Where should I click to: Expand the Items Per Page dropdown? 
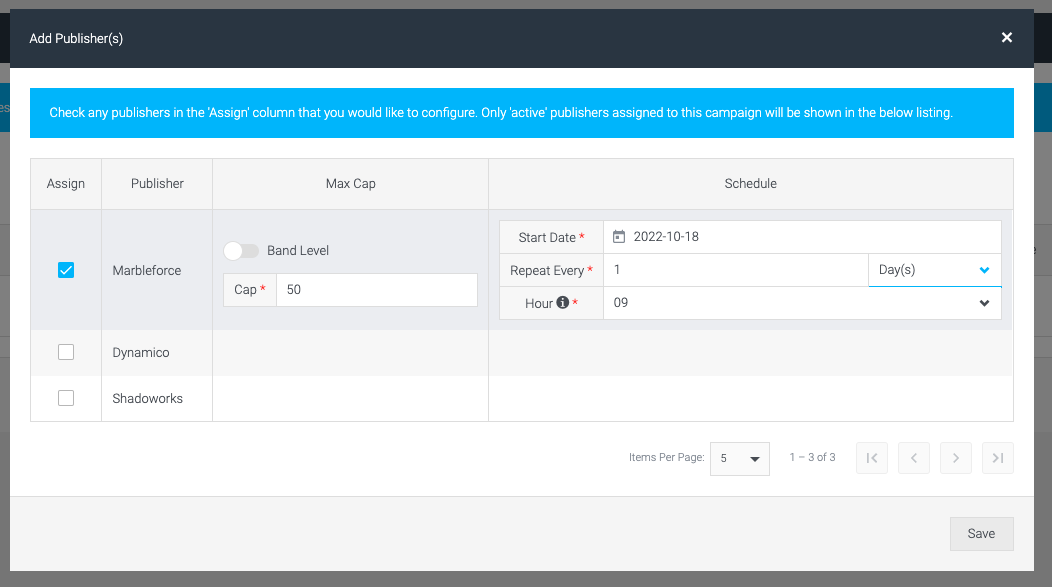(x=739, y=458)
